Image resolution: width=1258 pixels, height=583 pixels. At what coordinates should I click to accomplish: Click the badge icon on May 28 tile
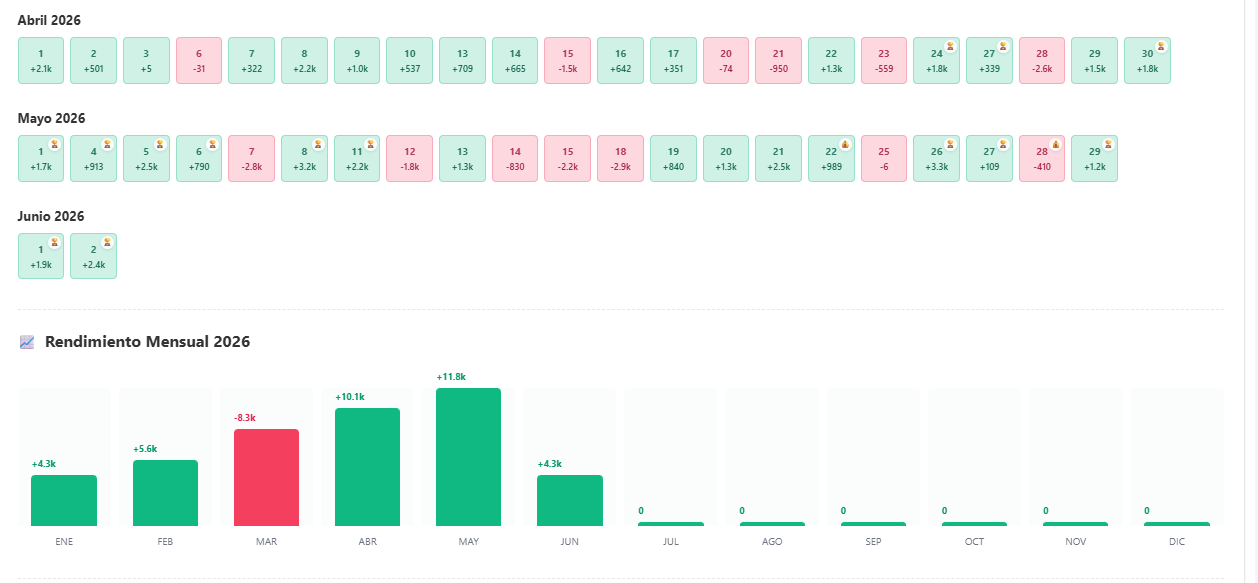click(1056, 144)
